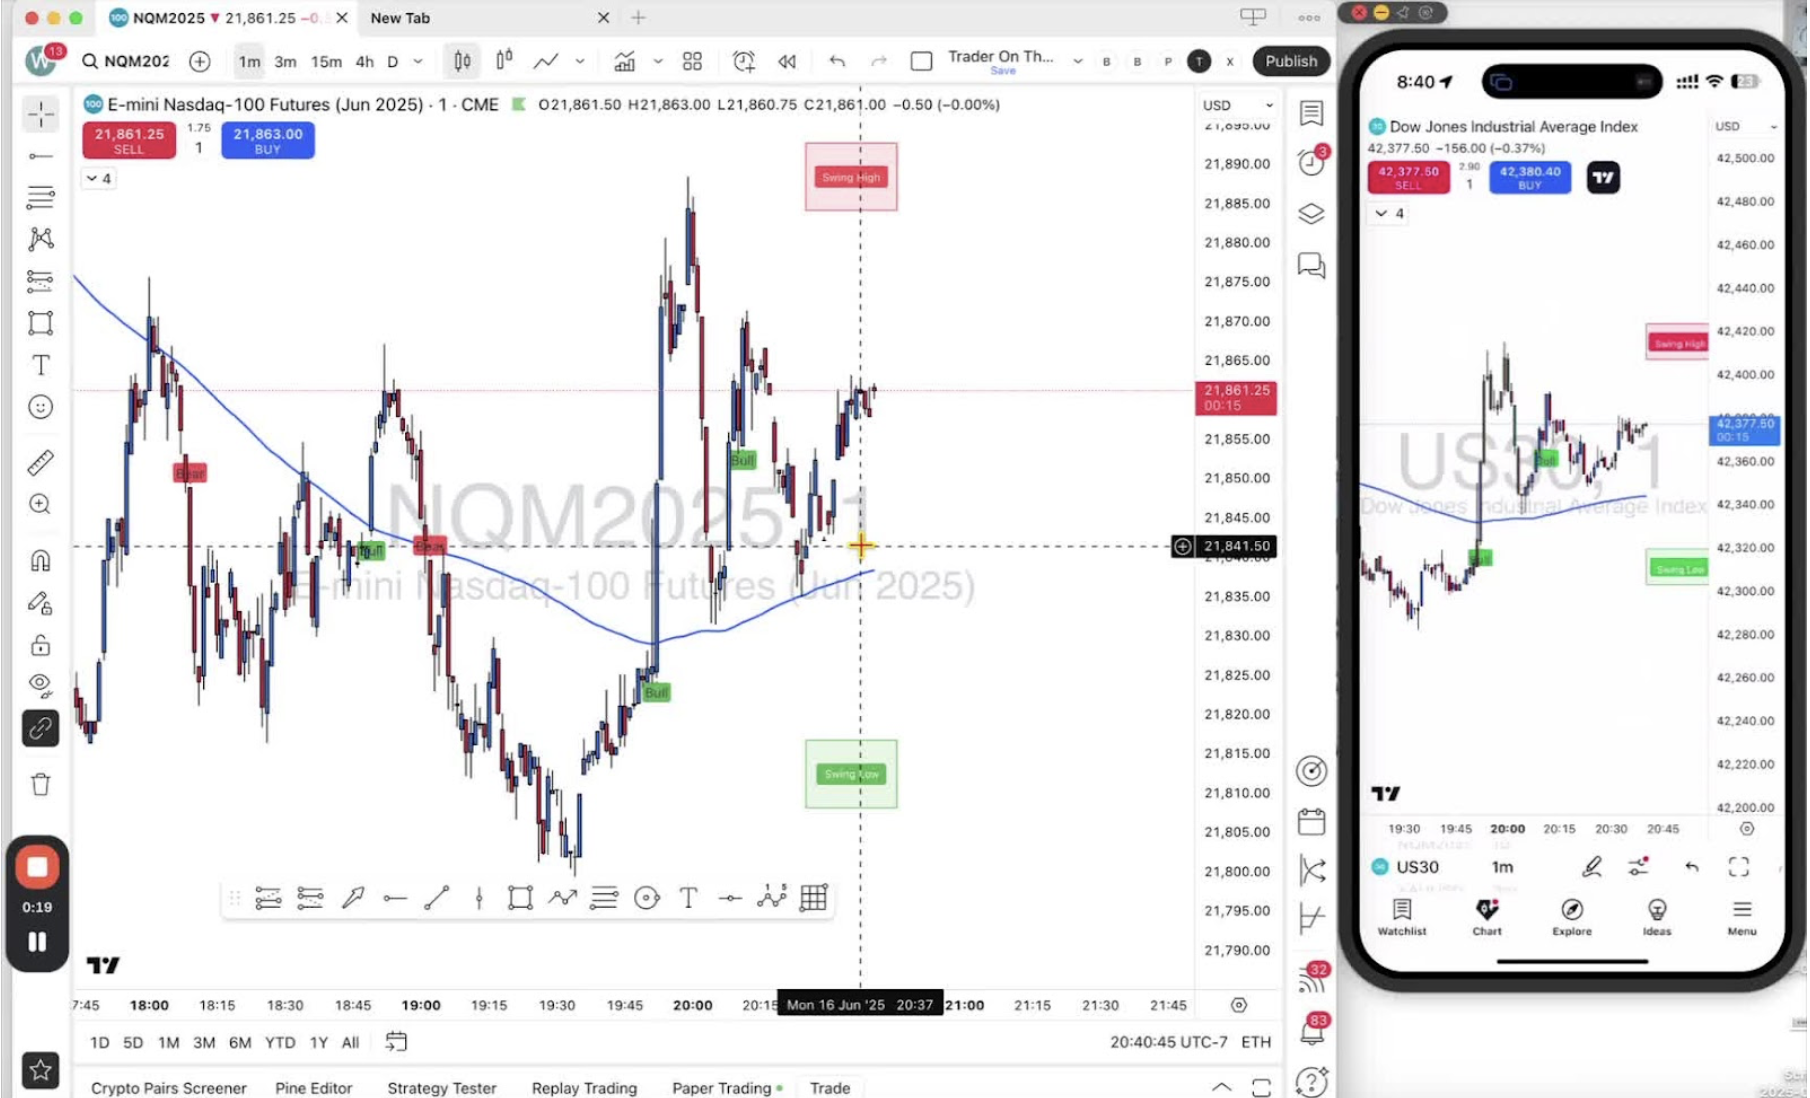Open the emoji icons tool
The image size is (1810, 1098).
(41, 407)
